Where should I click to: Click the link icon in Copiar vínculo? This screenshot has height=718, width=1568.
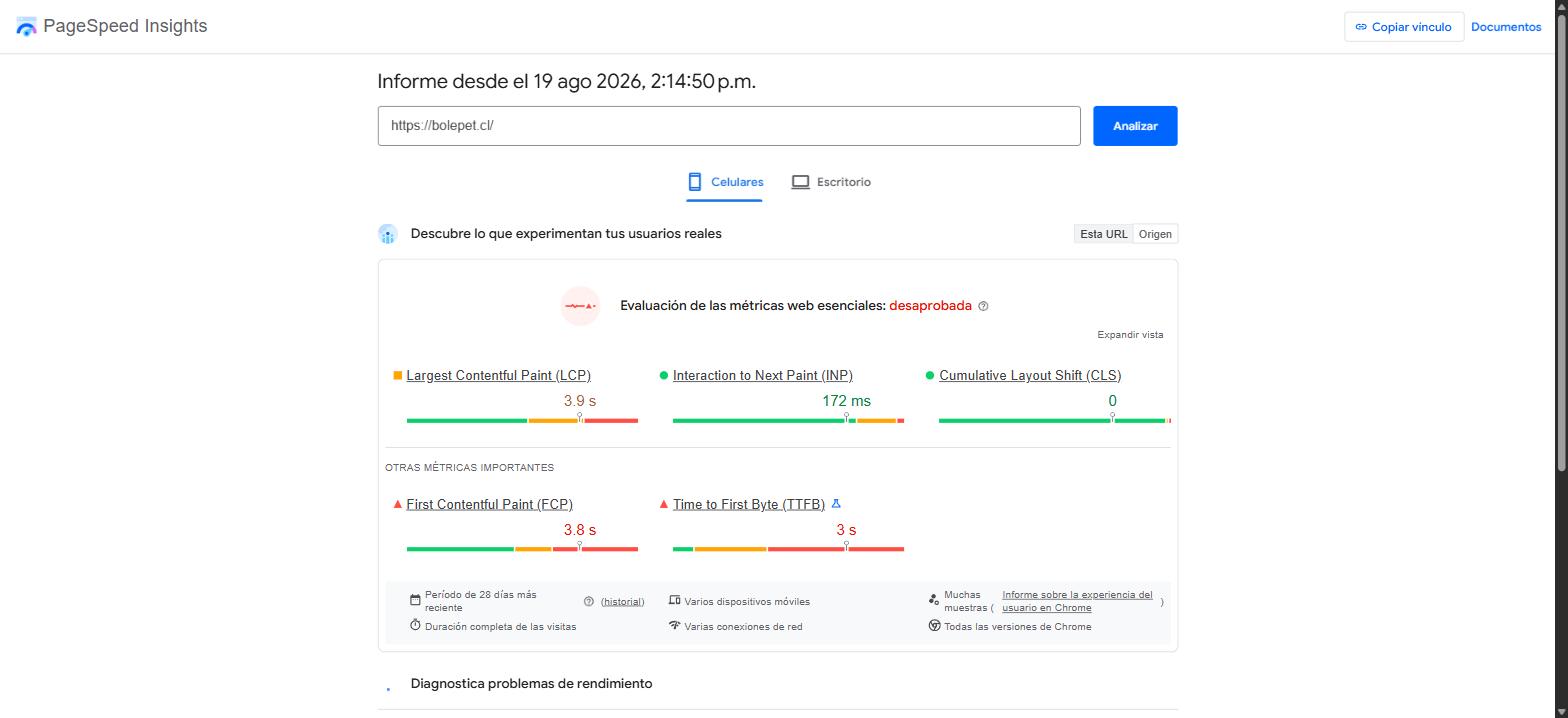[x=1361, y=27]
